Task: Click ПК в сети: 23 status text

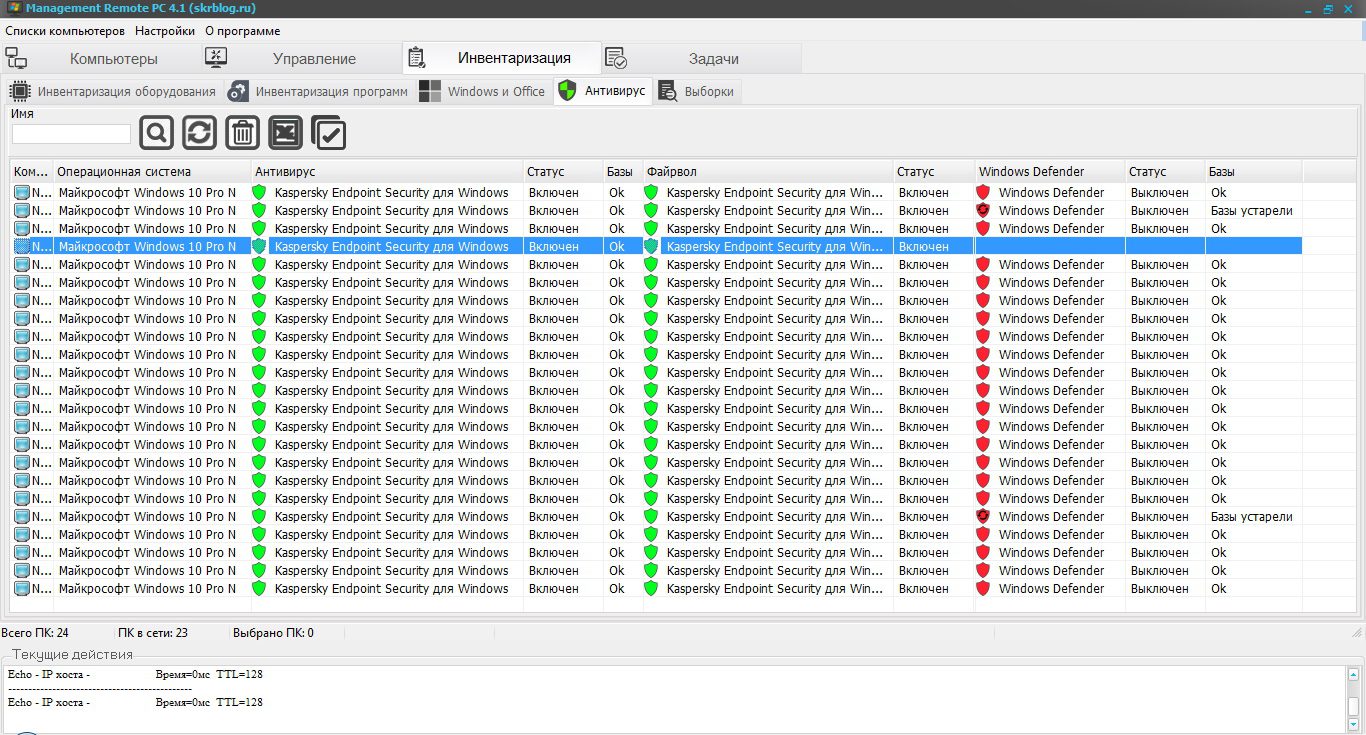Action: point(153,633)
